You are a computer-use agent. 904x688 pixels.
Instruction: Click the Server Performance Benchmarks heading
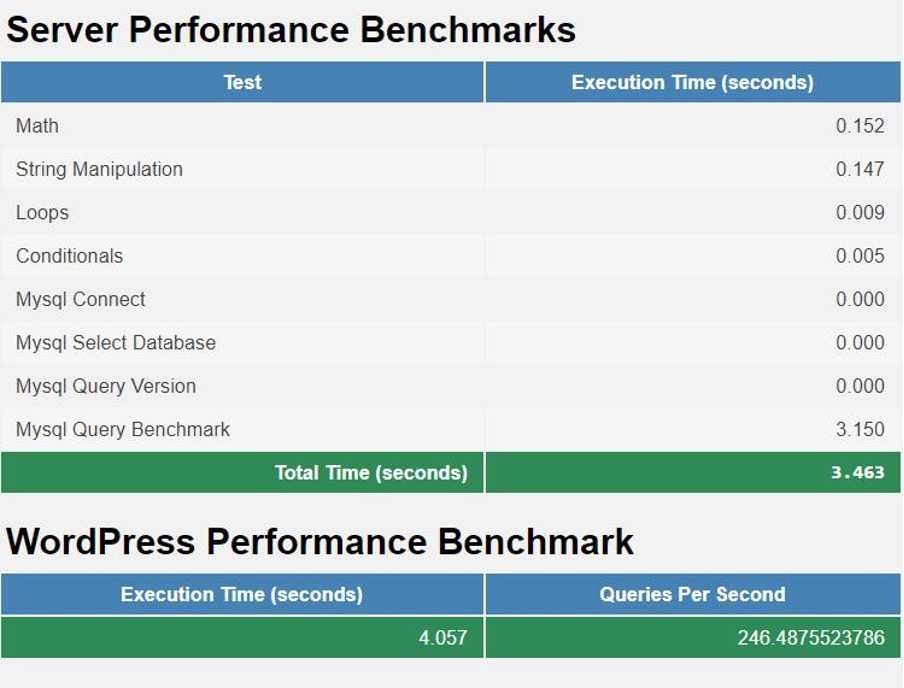tap(291, 30)
